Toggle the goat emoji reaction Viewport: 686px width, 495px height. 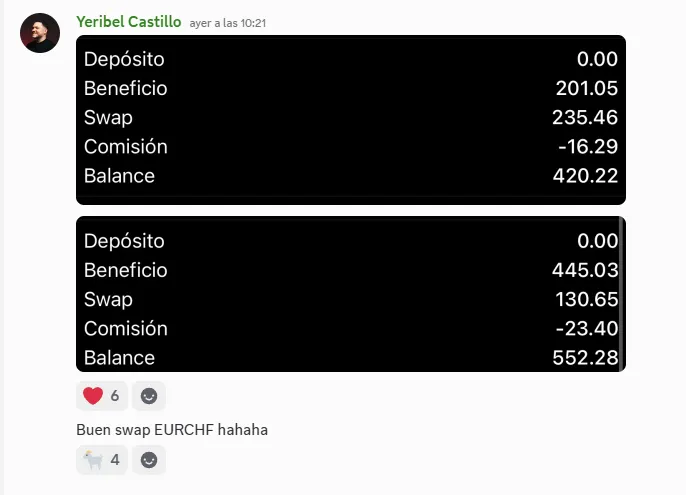pos(102,460)
